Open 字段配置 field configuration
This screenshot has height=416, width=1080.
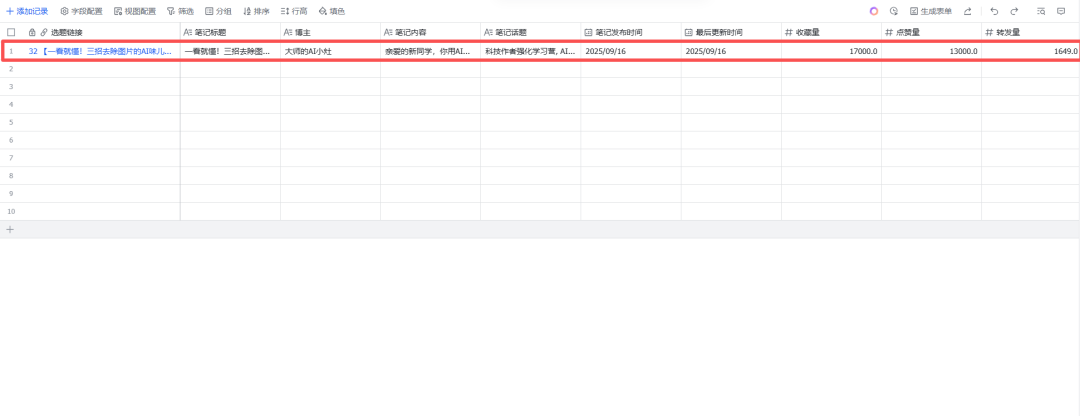point(81,11)
